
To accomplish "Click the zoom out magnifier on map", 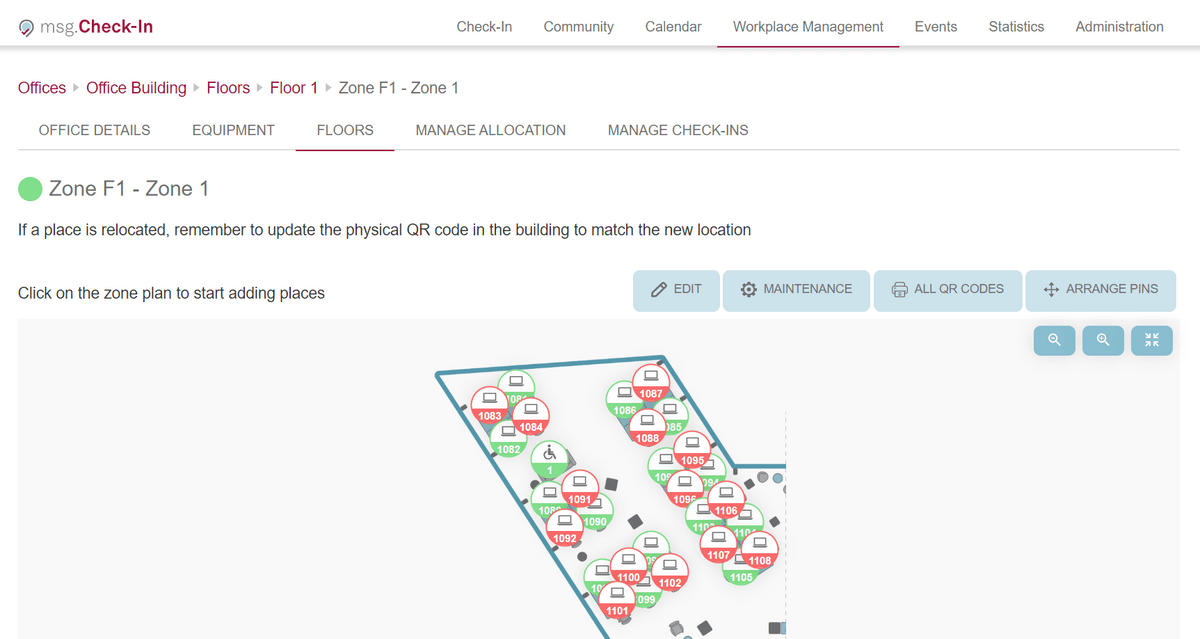I will (x=1054, y=340).
